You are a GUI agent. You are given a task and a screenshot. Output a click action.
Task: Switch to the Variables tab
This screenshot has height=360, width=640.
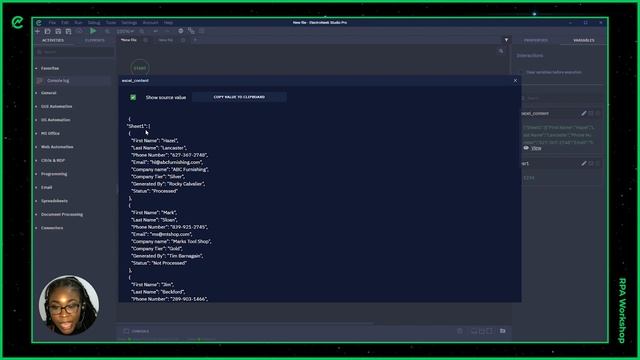tap(584, 40)
